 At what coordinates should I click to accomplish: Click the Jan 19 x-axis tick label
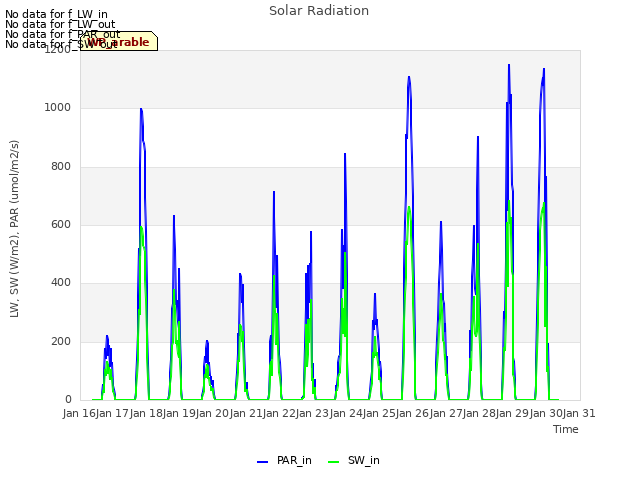coord(179,413)
